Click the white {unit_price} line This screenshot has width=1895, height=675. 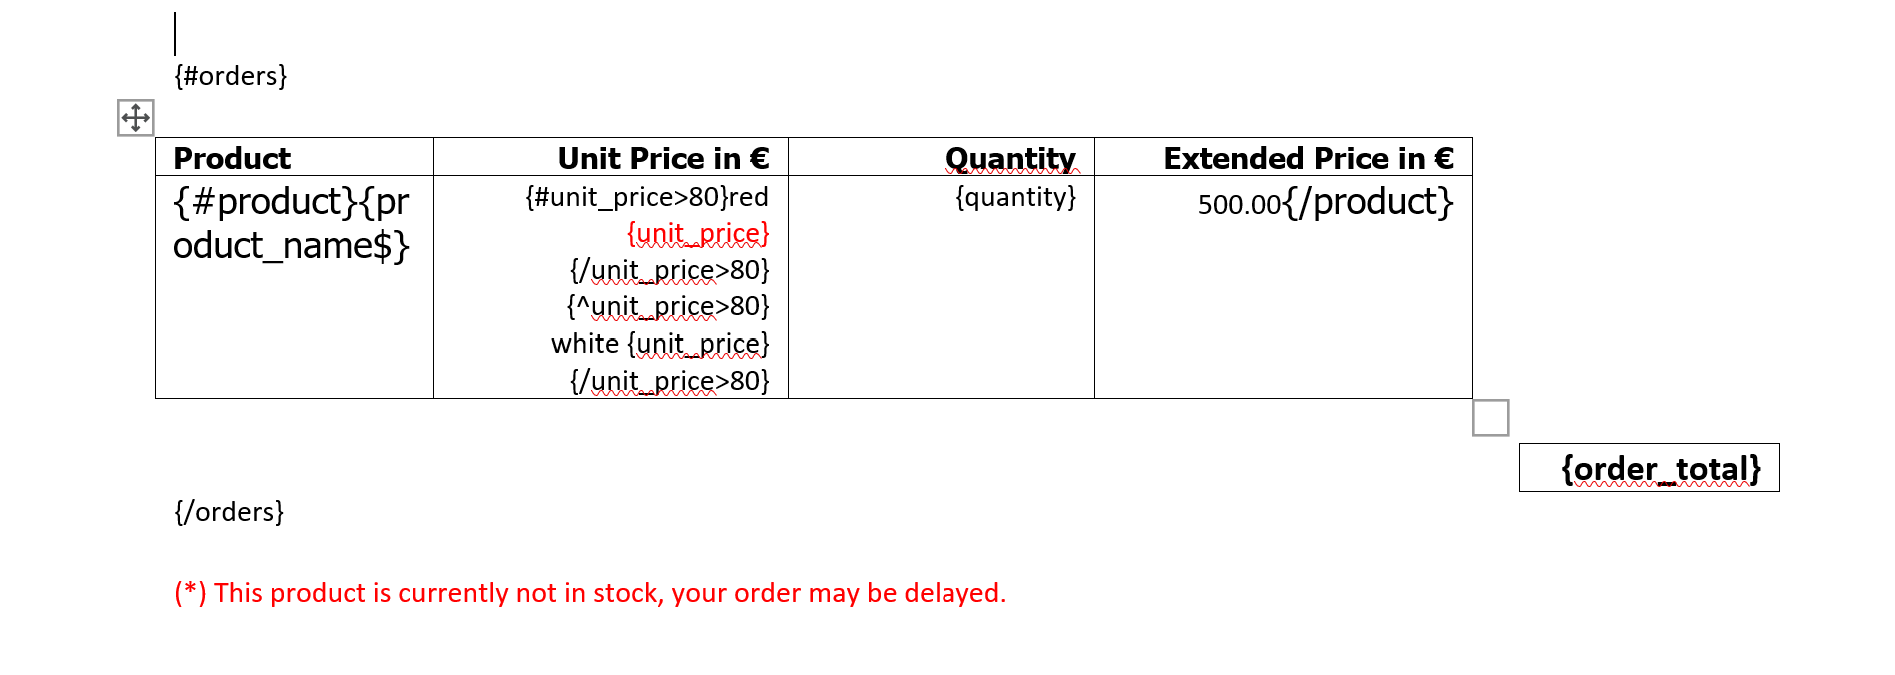[660, 344]
